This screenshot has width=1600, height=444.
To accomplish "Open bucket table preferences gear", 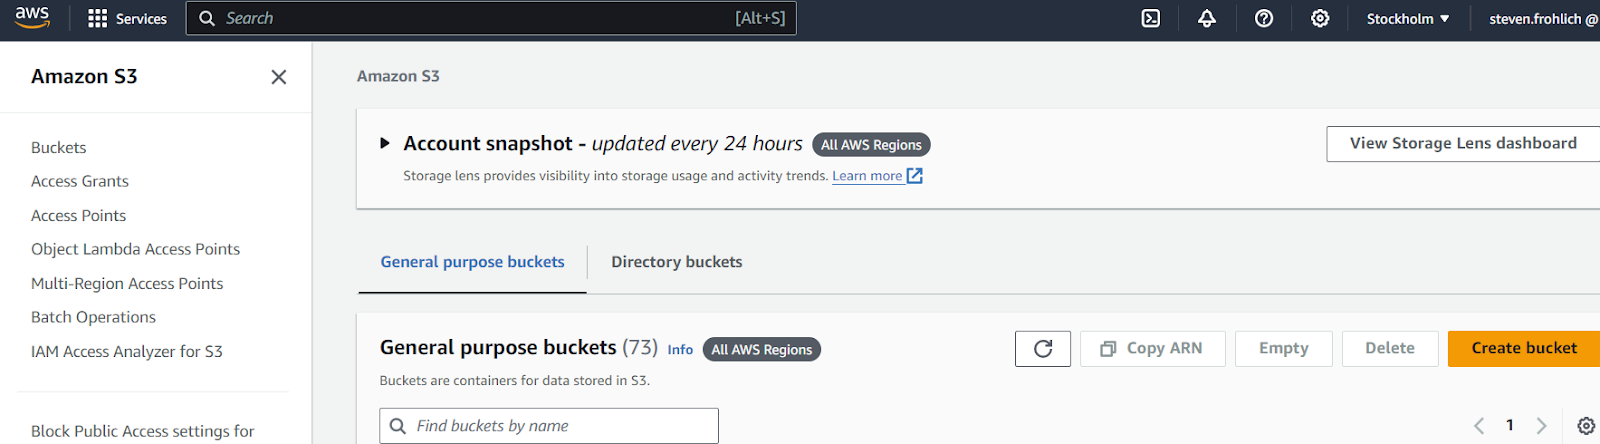I will (x=1586, y=426).
